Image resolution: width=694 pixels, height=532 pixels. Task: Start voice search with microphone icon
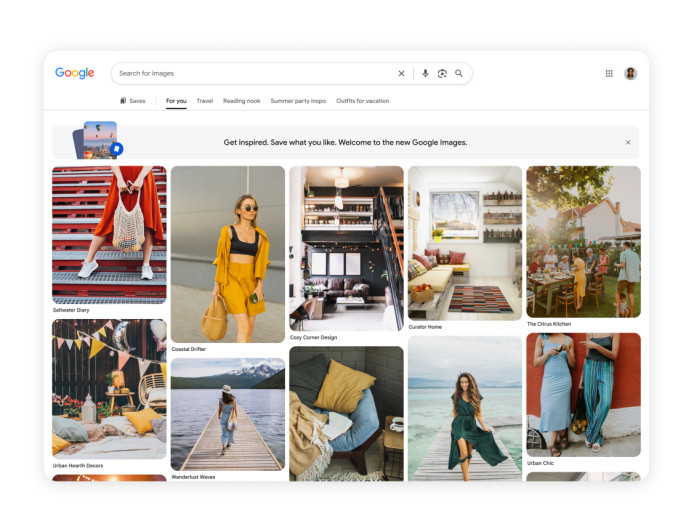tap(425, 73)
